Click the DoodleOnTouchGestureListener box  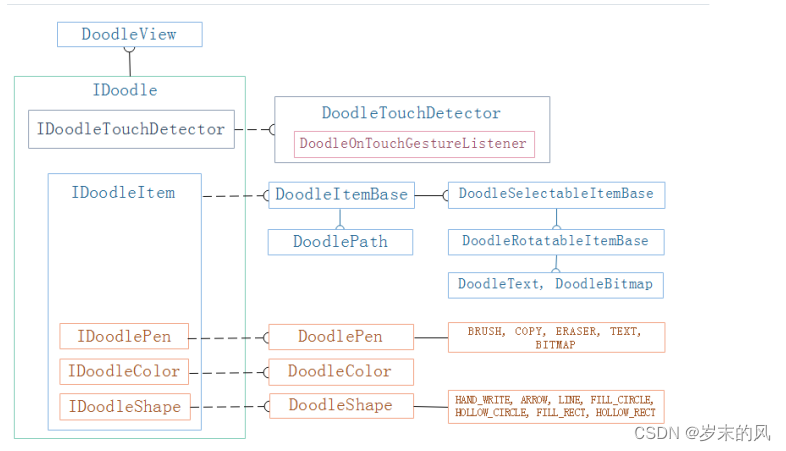click(x=414, y=144)
